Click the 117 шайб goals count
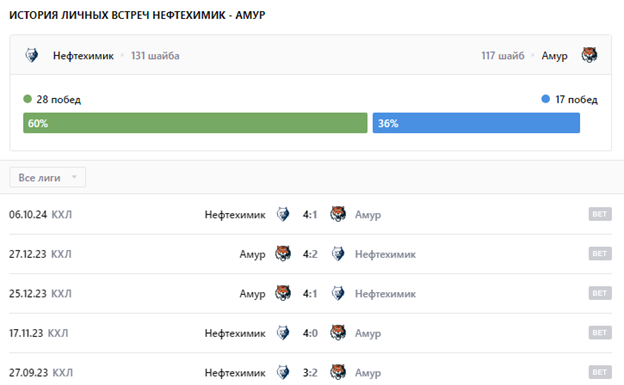 click(x=503, y=56)
